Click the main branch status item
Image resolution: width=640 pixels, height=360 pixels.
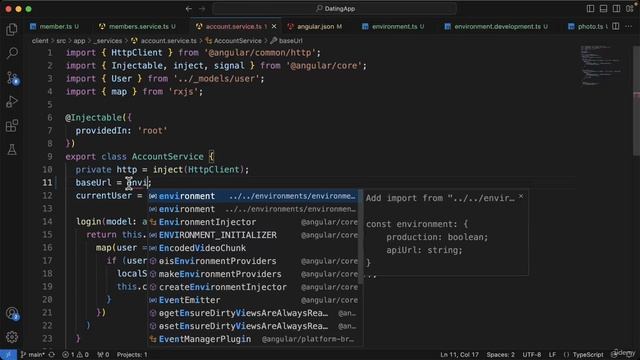point(33,355)
